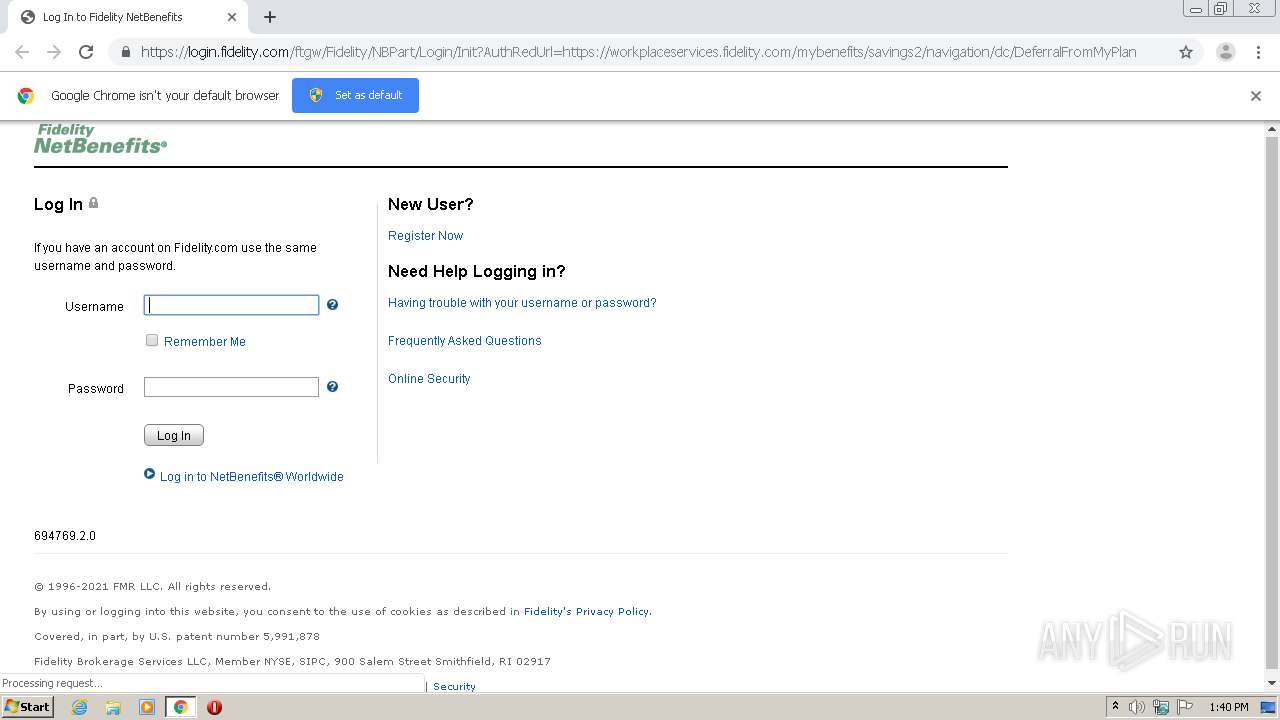Click the New User? heading
This screenshot has width=1280, height=720.
(431, 204)
